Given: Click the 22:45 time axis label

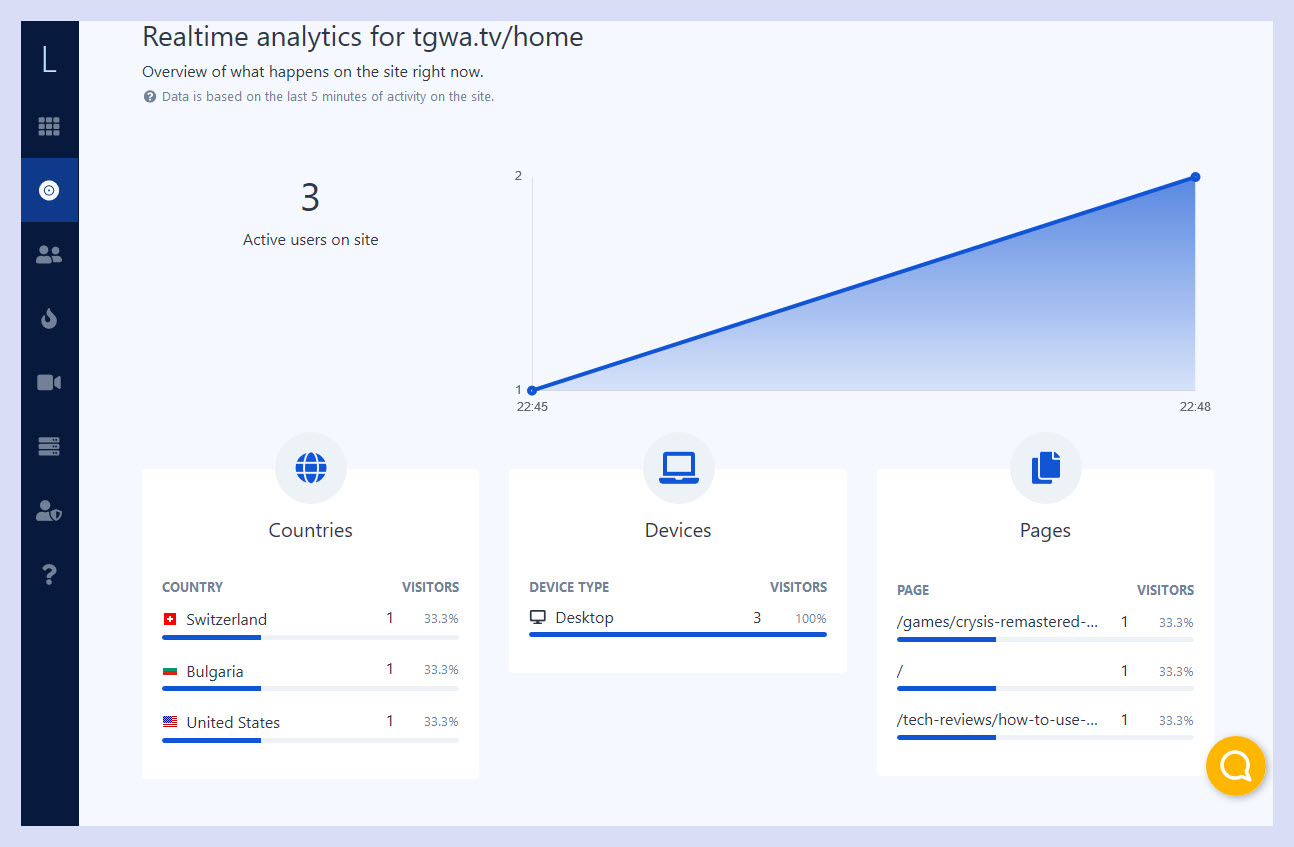Looking at the screenshot, I should [532, 407].
